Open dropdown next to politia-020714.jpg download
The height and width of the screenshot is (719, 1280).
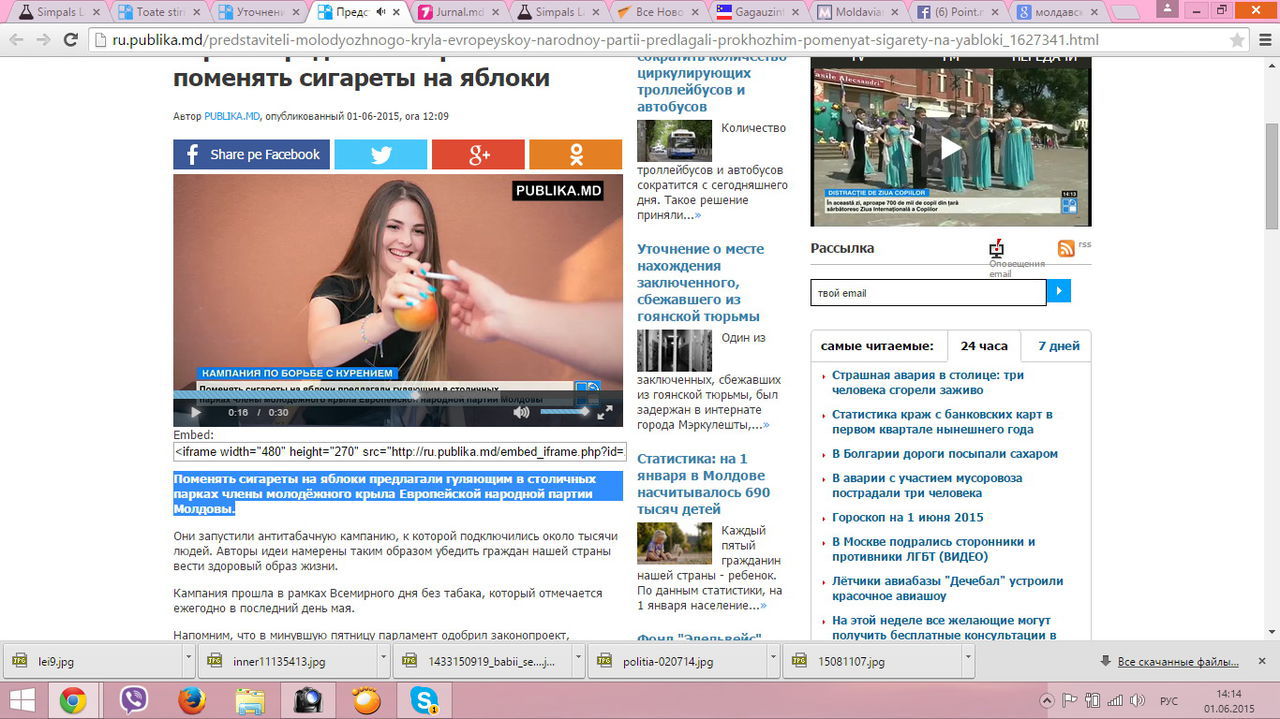[x=773, y=662]
